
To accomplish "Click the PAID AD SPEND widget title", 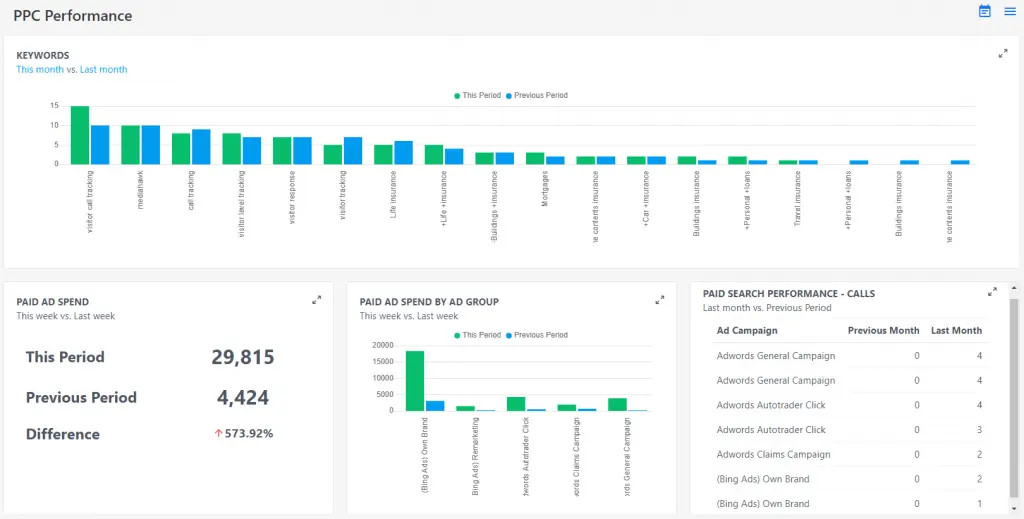I will click(53, 302).
